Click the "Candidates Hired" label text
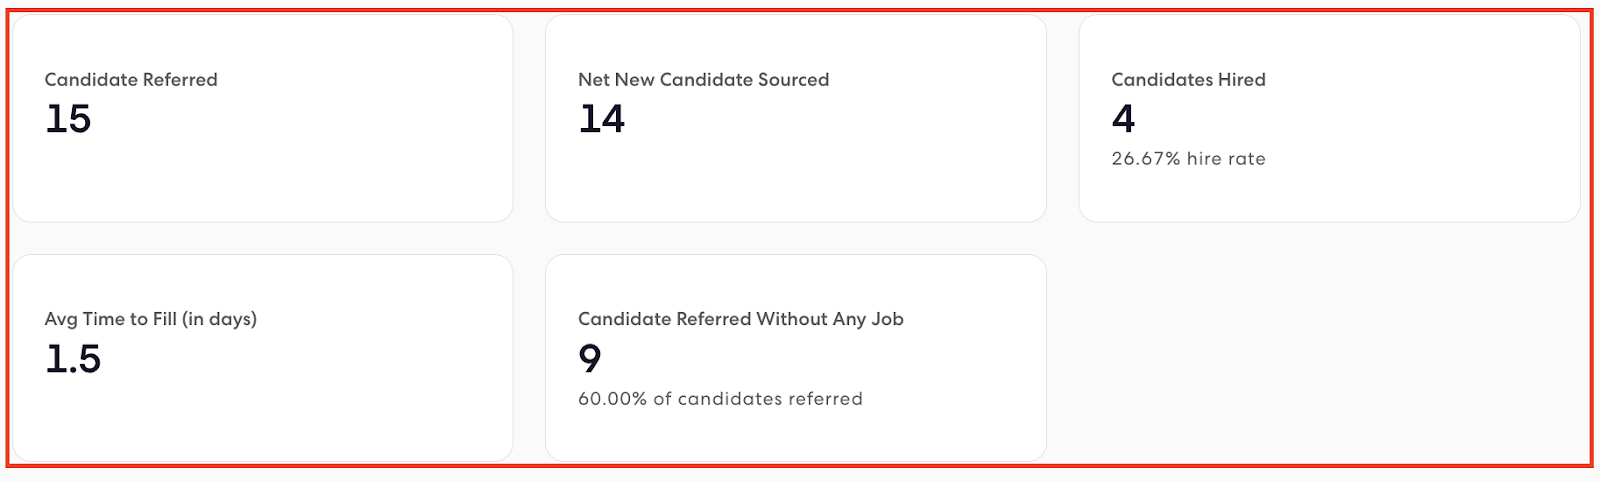 point(1188,80)
